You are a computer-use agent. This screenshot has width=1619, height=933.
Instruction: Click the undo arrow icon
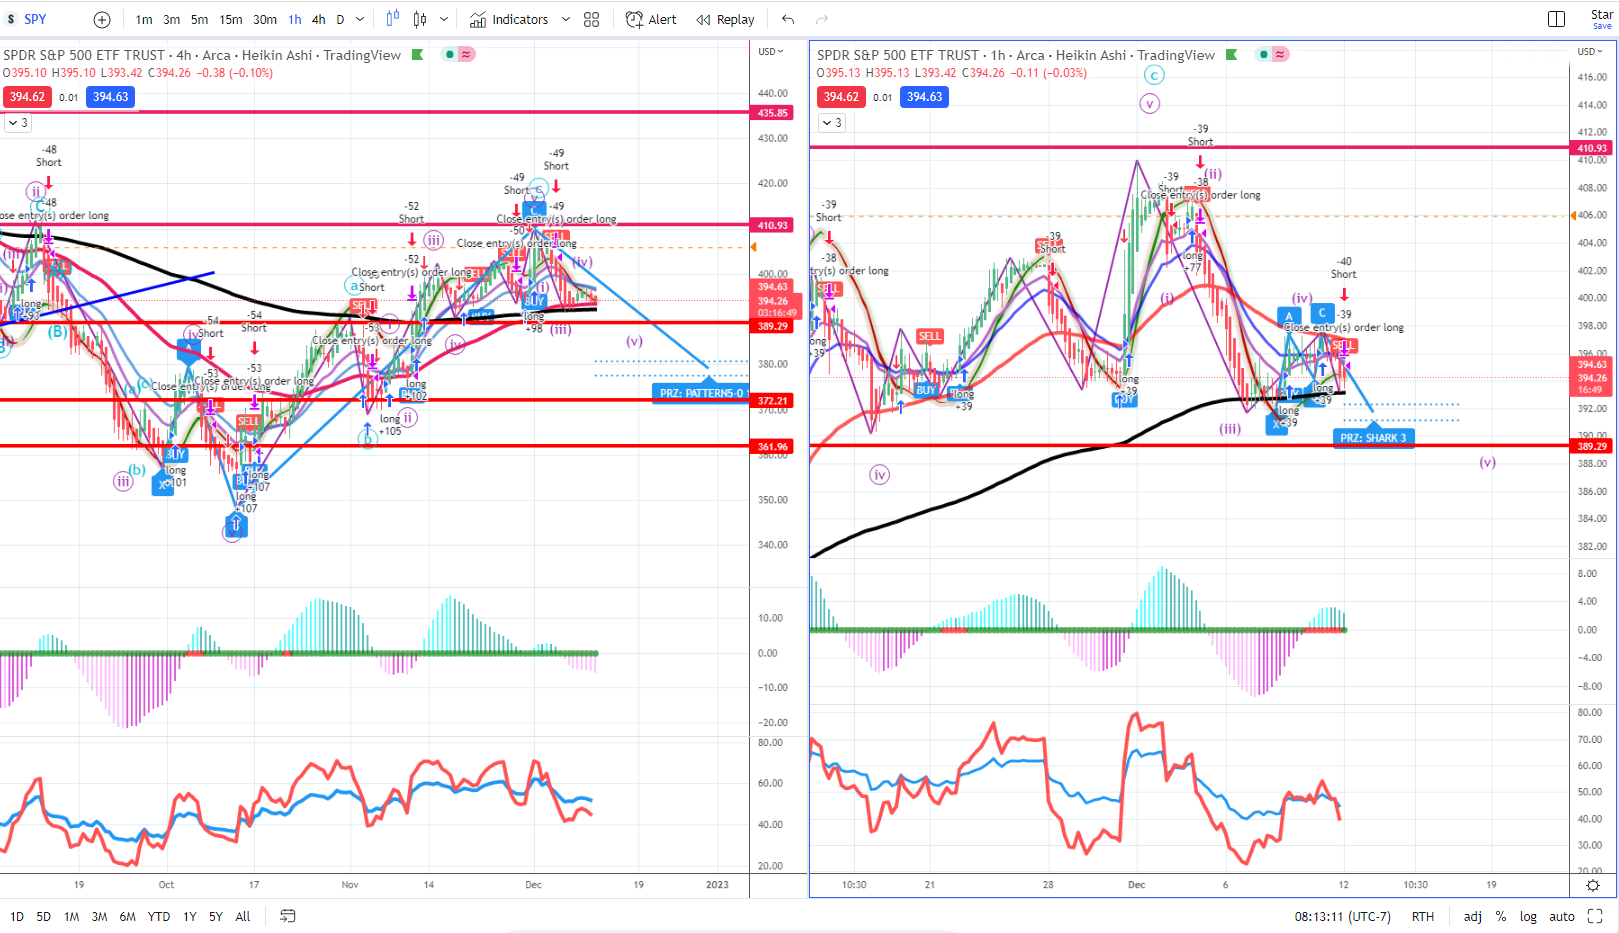pos(788,19)
